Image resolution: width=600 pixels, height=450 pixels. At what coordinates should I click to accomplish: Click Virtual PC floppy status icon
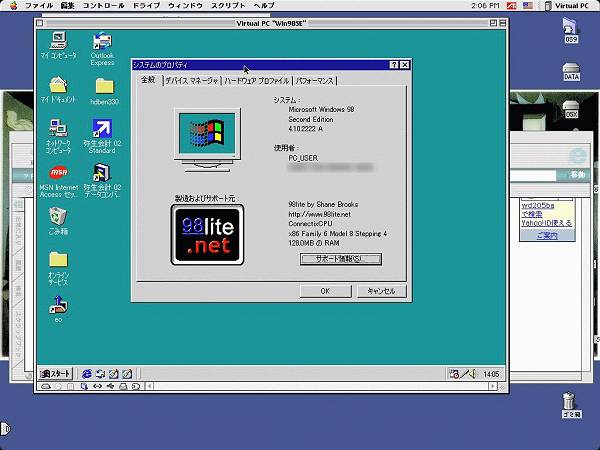pos(70,386)
